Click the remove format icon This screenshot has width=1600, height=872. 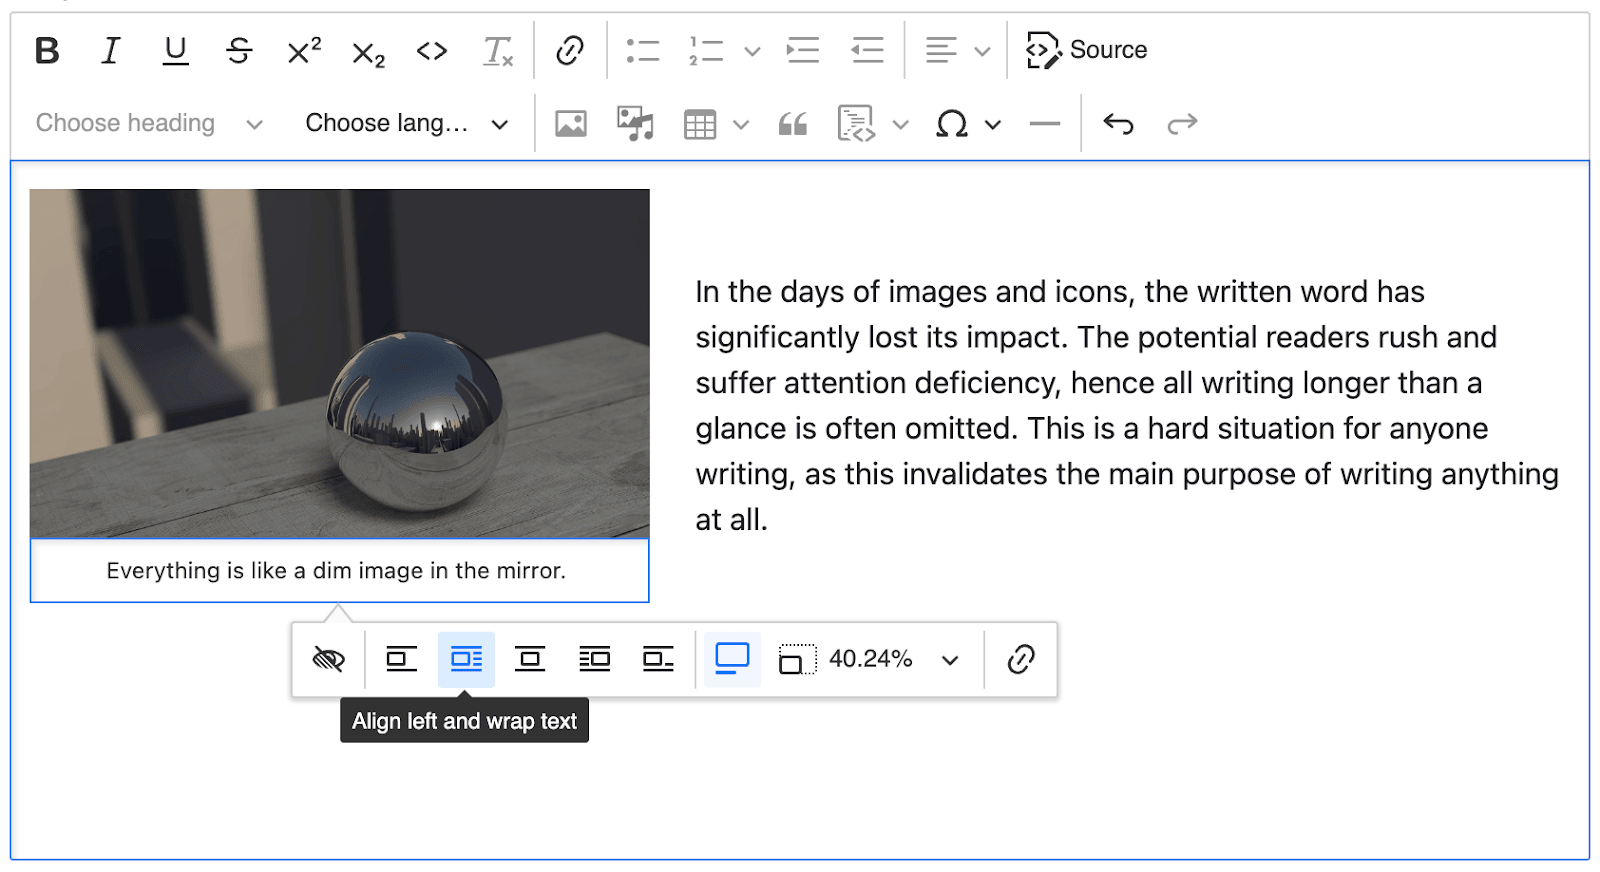click(497, 51)
